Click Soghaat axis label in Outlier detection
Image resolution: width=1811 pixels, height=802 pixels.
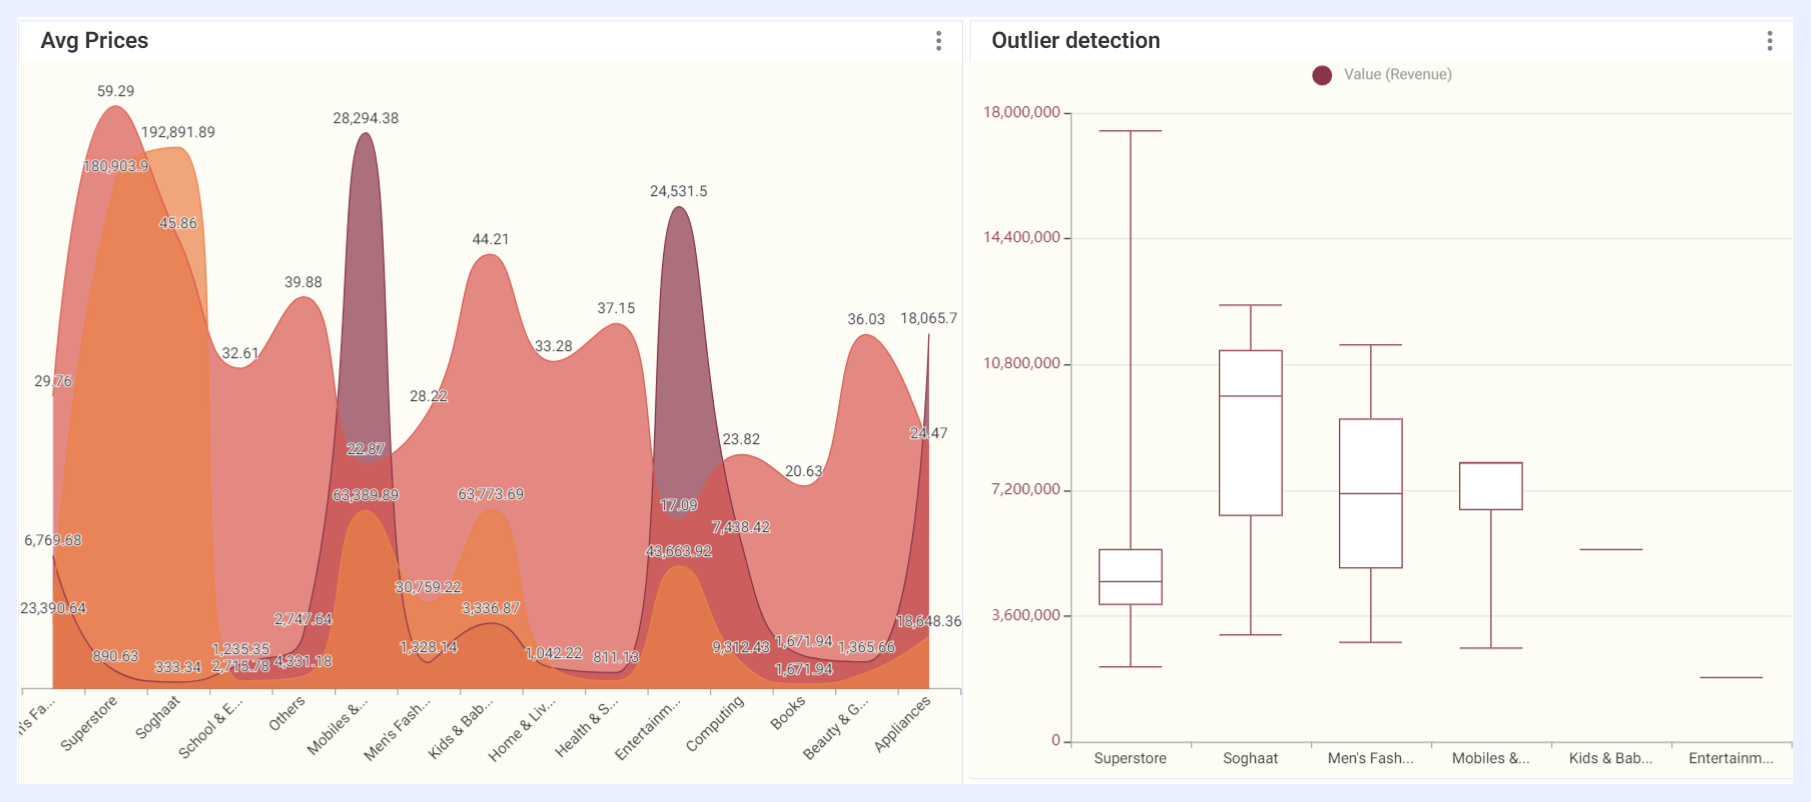tap(1250, 758)
